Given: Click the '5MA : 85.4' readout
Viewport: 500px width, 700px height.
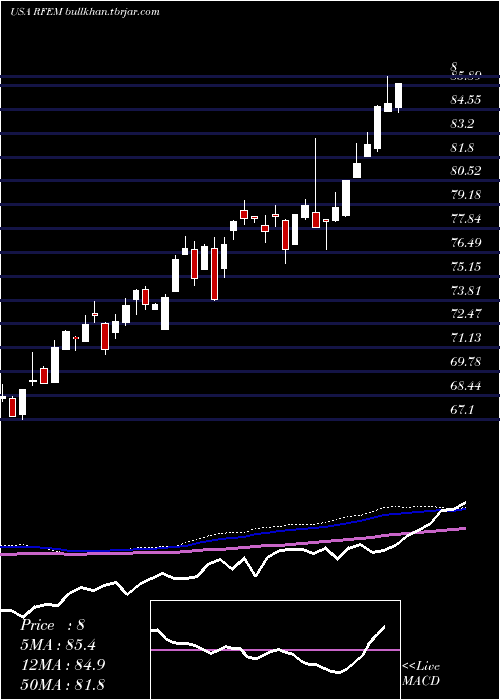Looking at the screenshot, I should tap(58, 645).
